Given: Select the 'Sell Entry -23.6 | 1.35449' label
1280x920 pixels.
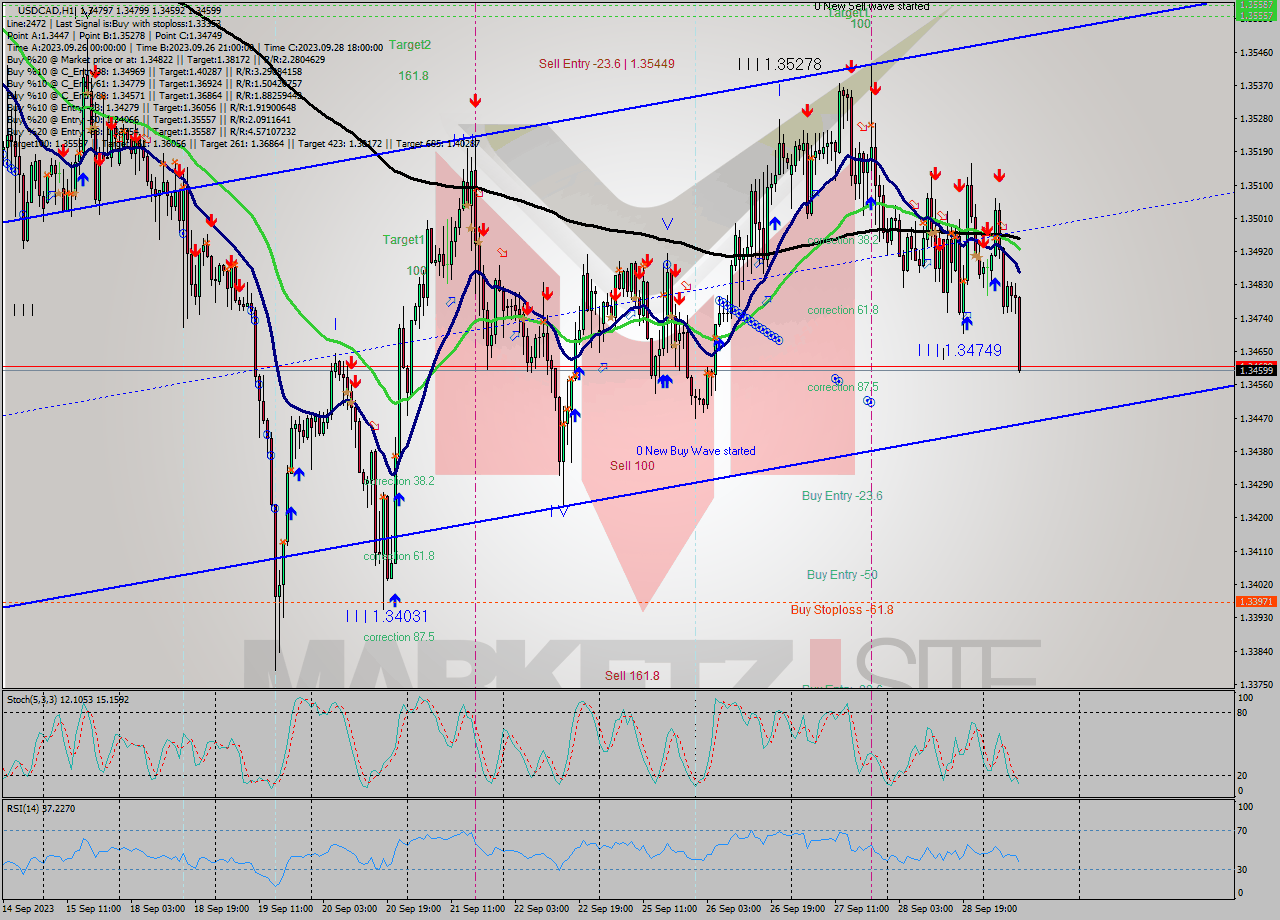Looking at the screenshot, I should pyautogui.click(x=607, y=64).
